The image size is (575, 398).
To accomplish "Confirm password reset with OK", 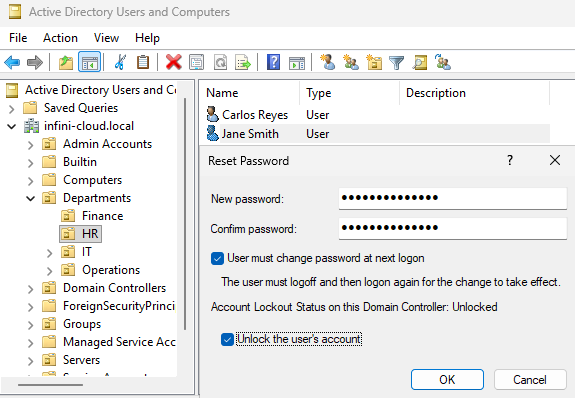I will (x=447, y=379).
